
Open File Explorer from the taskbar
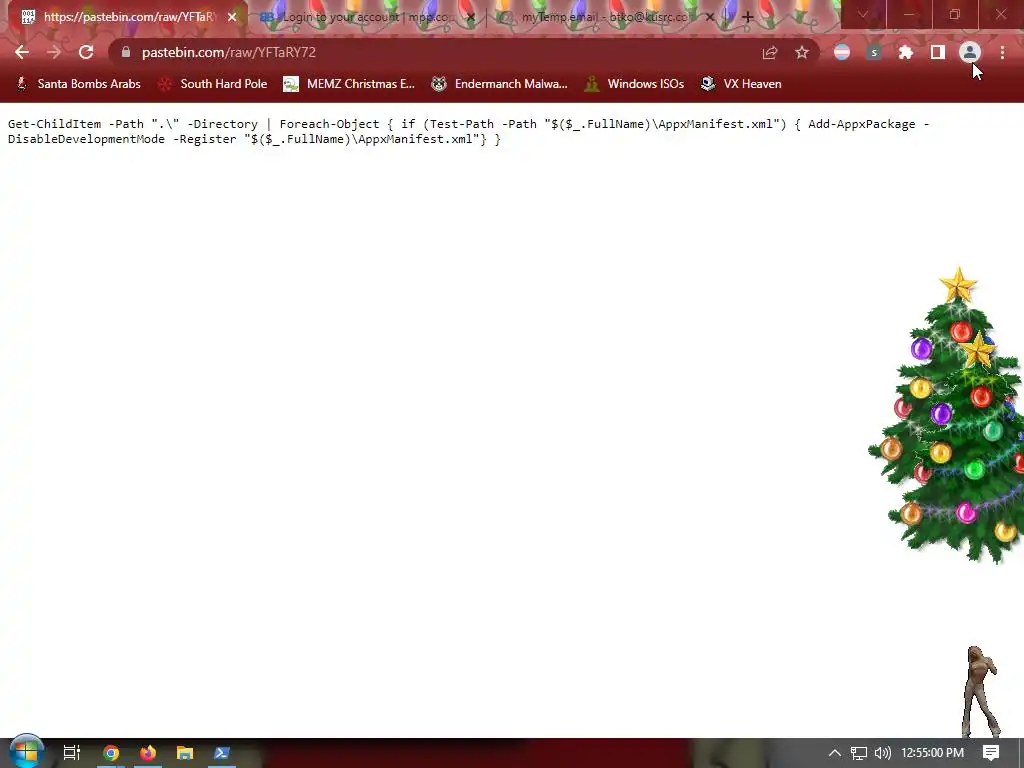coord(185,753)
